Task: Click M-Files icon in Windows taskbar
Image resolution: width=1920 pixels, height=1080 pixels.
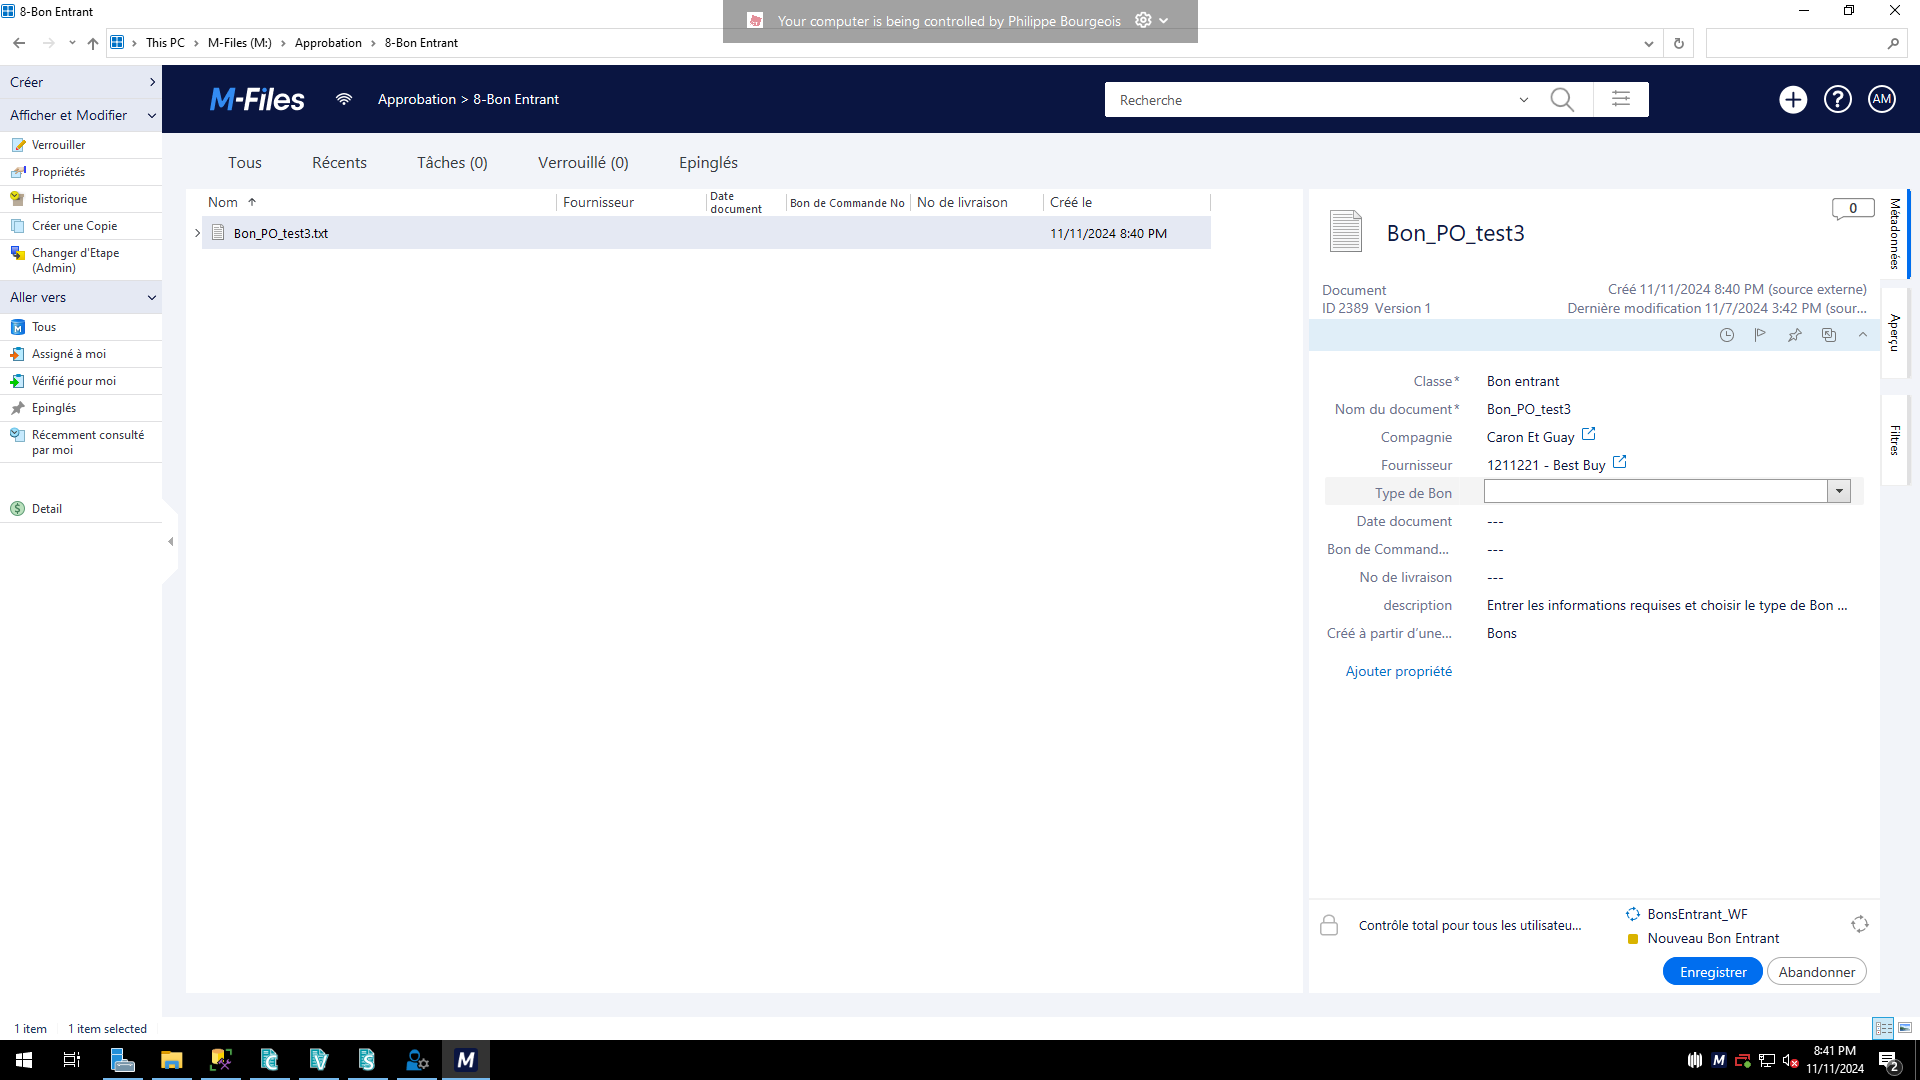Action: coord(466,1060)
